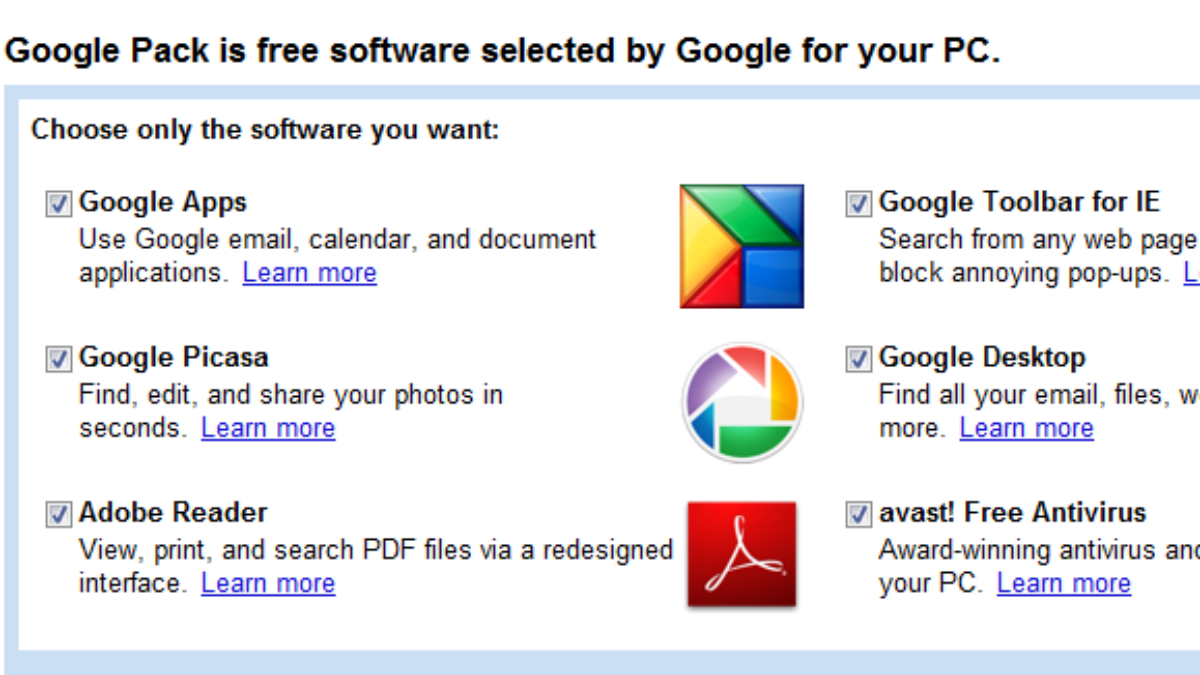
Task: Click the Google Apps title label
Action: point(163,202)
